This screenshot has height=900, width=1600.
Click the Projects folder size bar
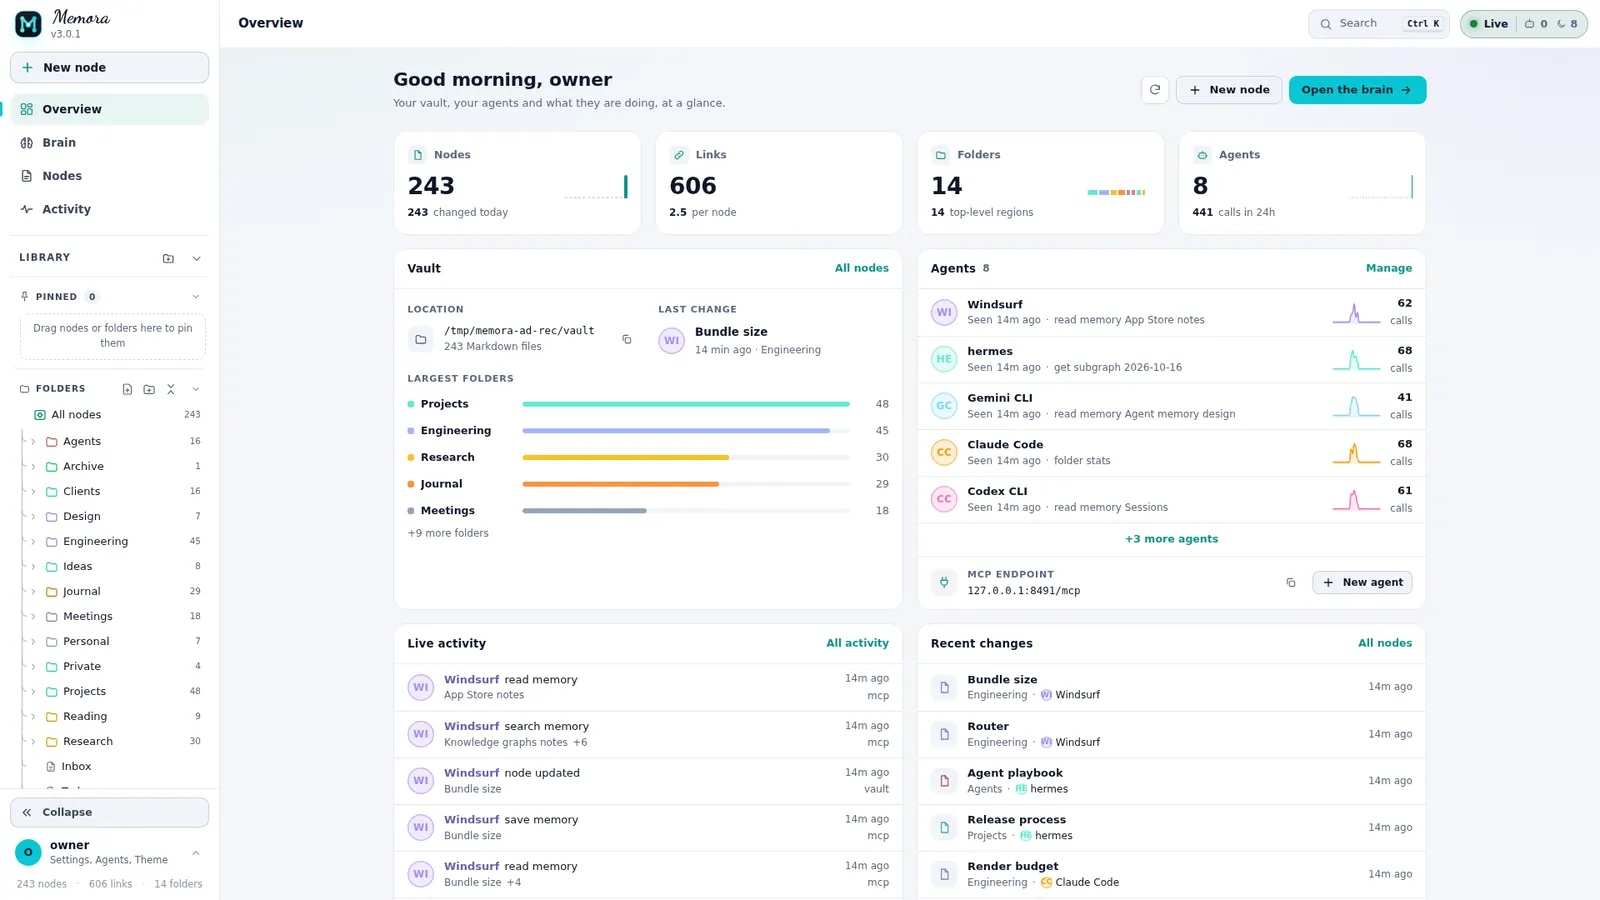(x=686, y=404)
